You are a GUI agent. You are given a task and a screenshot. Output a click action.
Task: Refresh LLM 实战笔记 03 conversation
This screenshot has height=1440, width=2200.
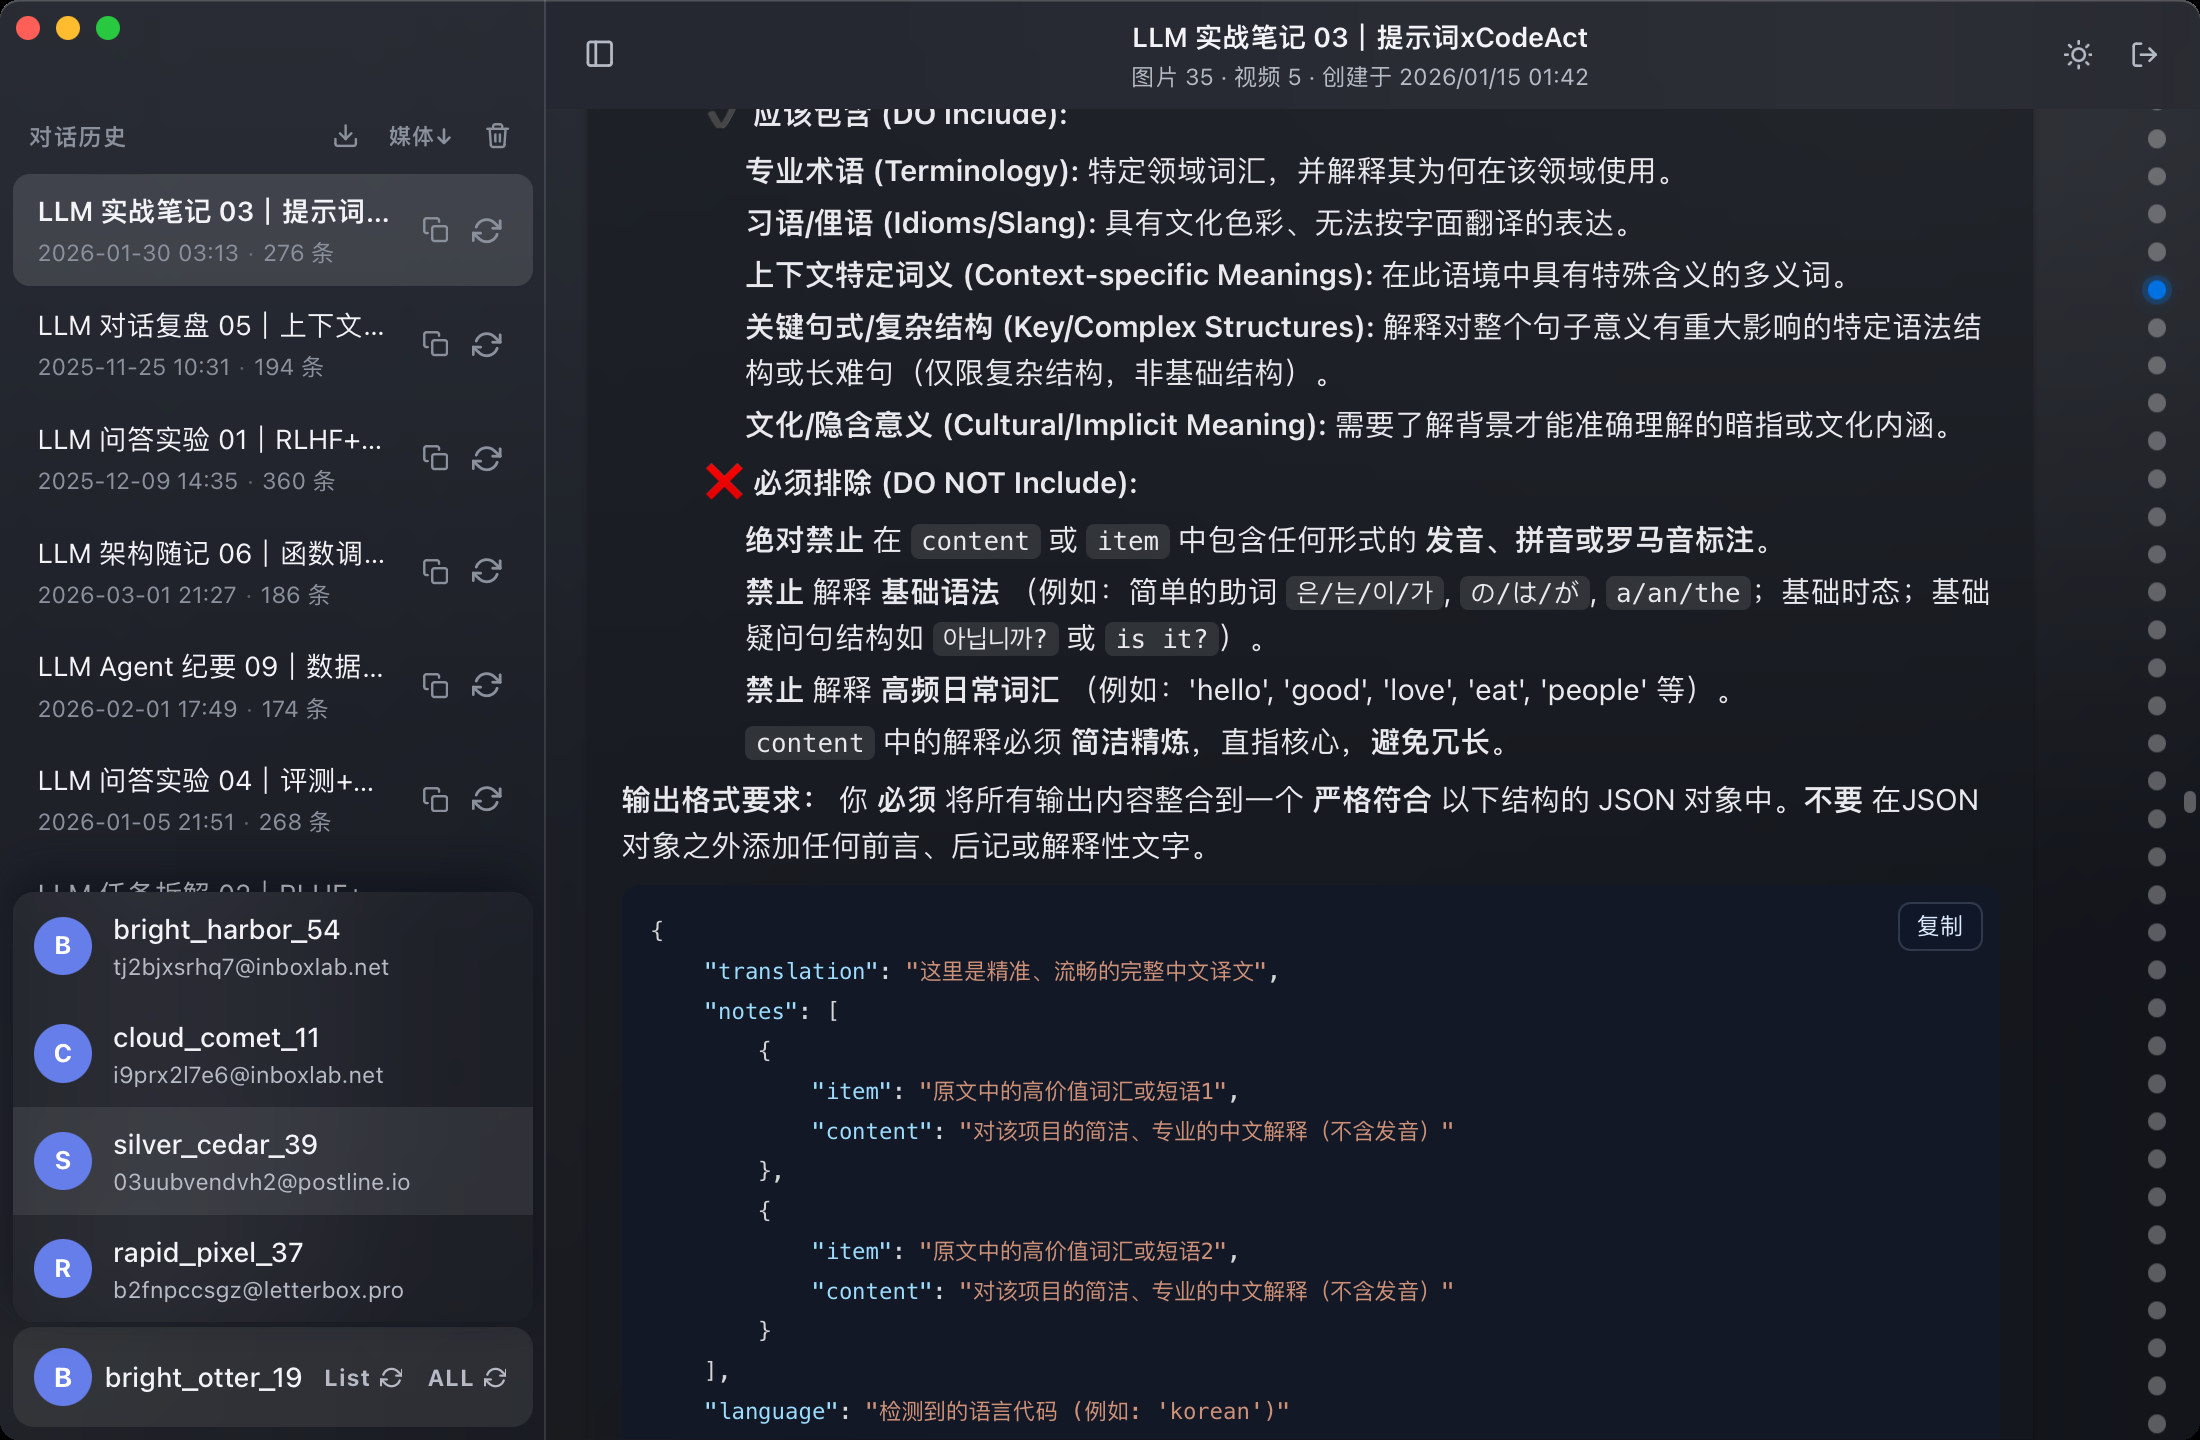click(x=487, y=230)
